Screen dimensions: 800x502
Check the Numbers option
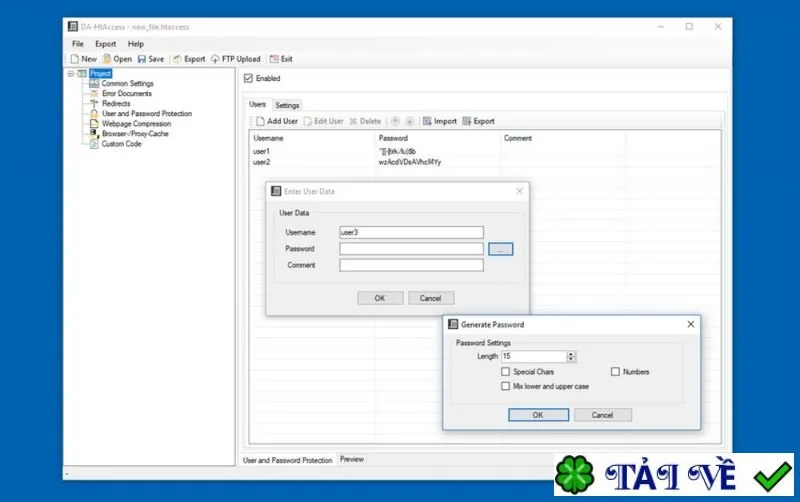[x=615, y=372]
